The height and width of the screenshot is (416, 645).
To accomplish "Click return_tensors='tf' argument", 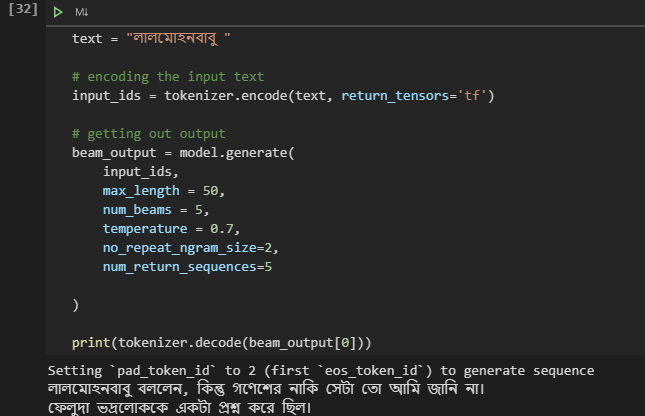I will (414, 95).
